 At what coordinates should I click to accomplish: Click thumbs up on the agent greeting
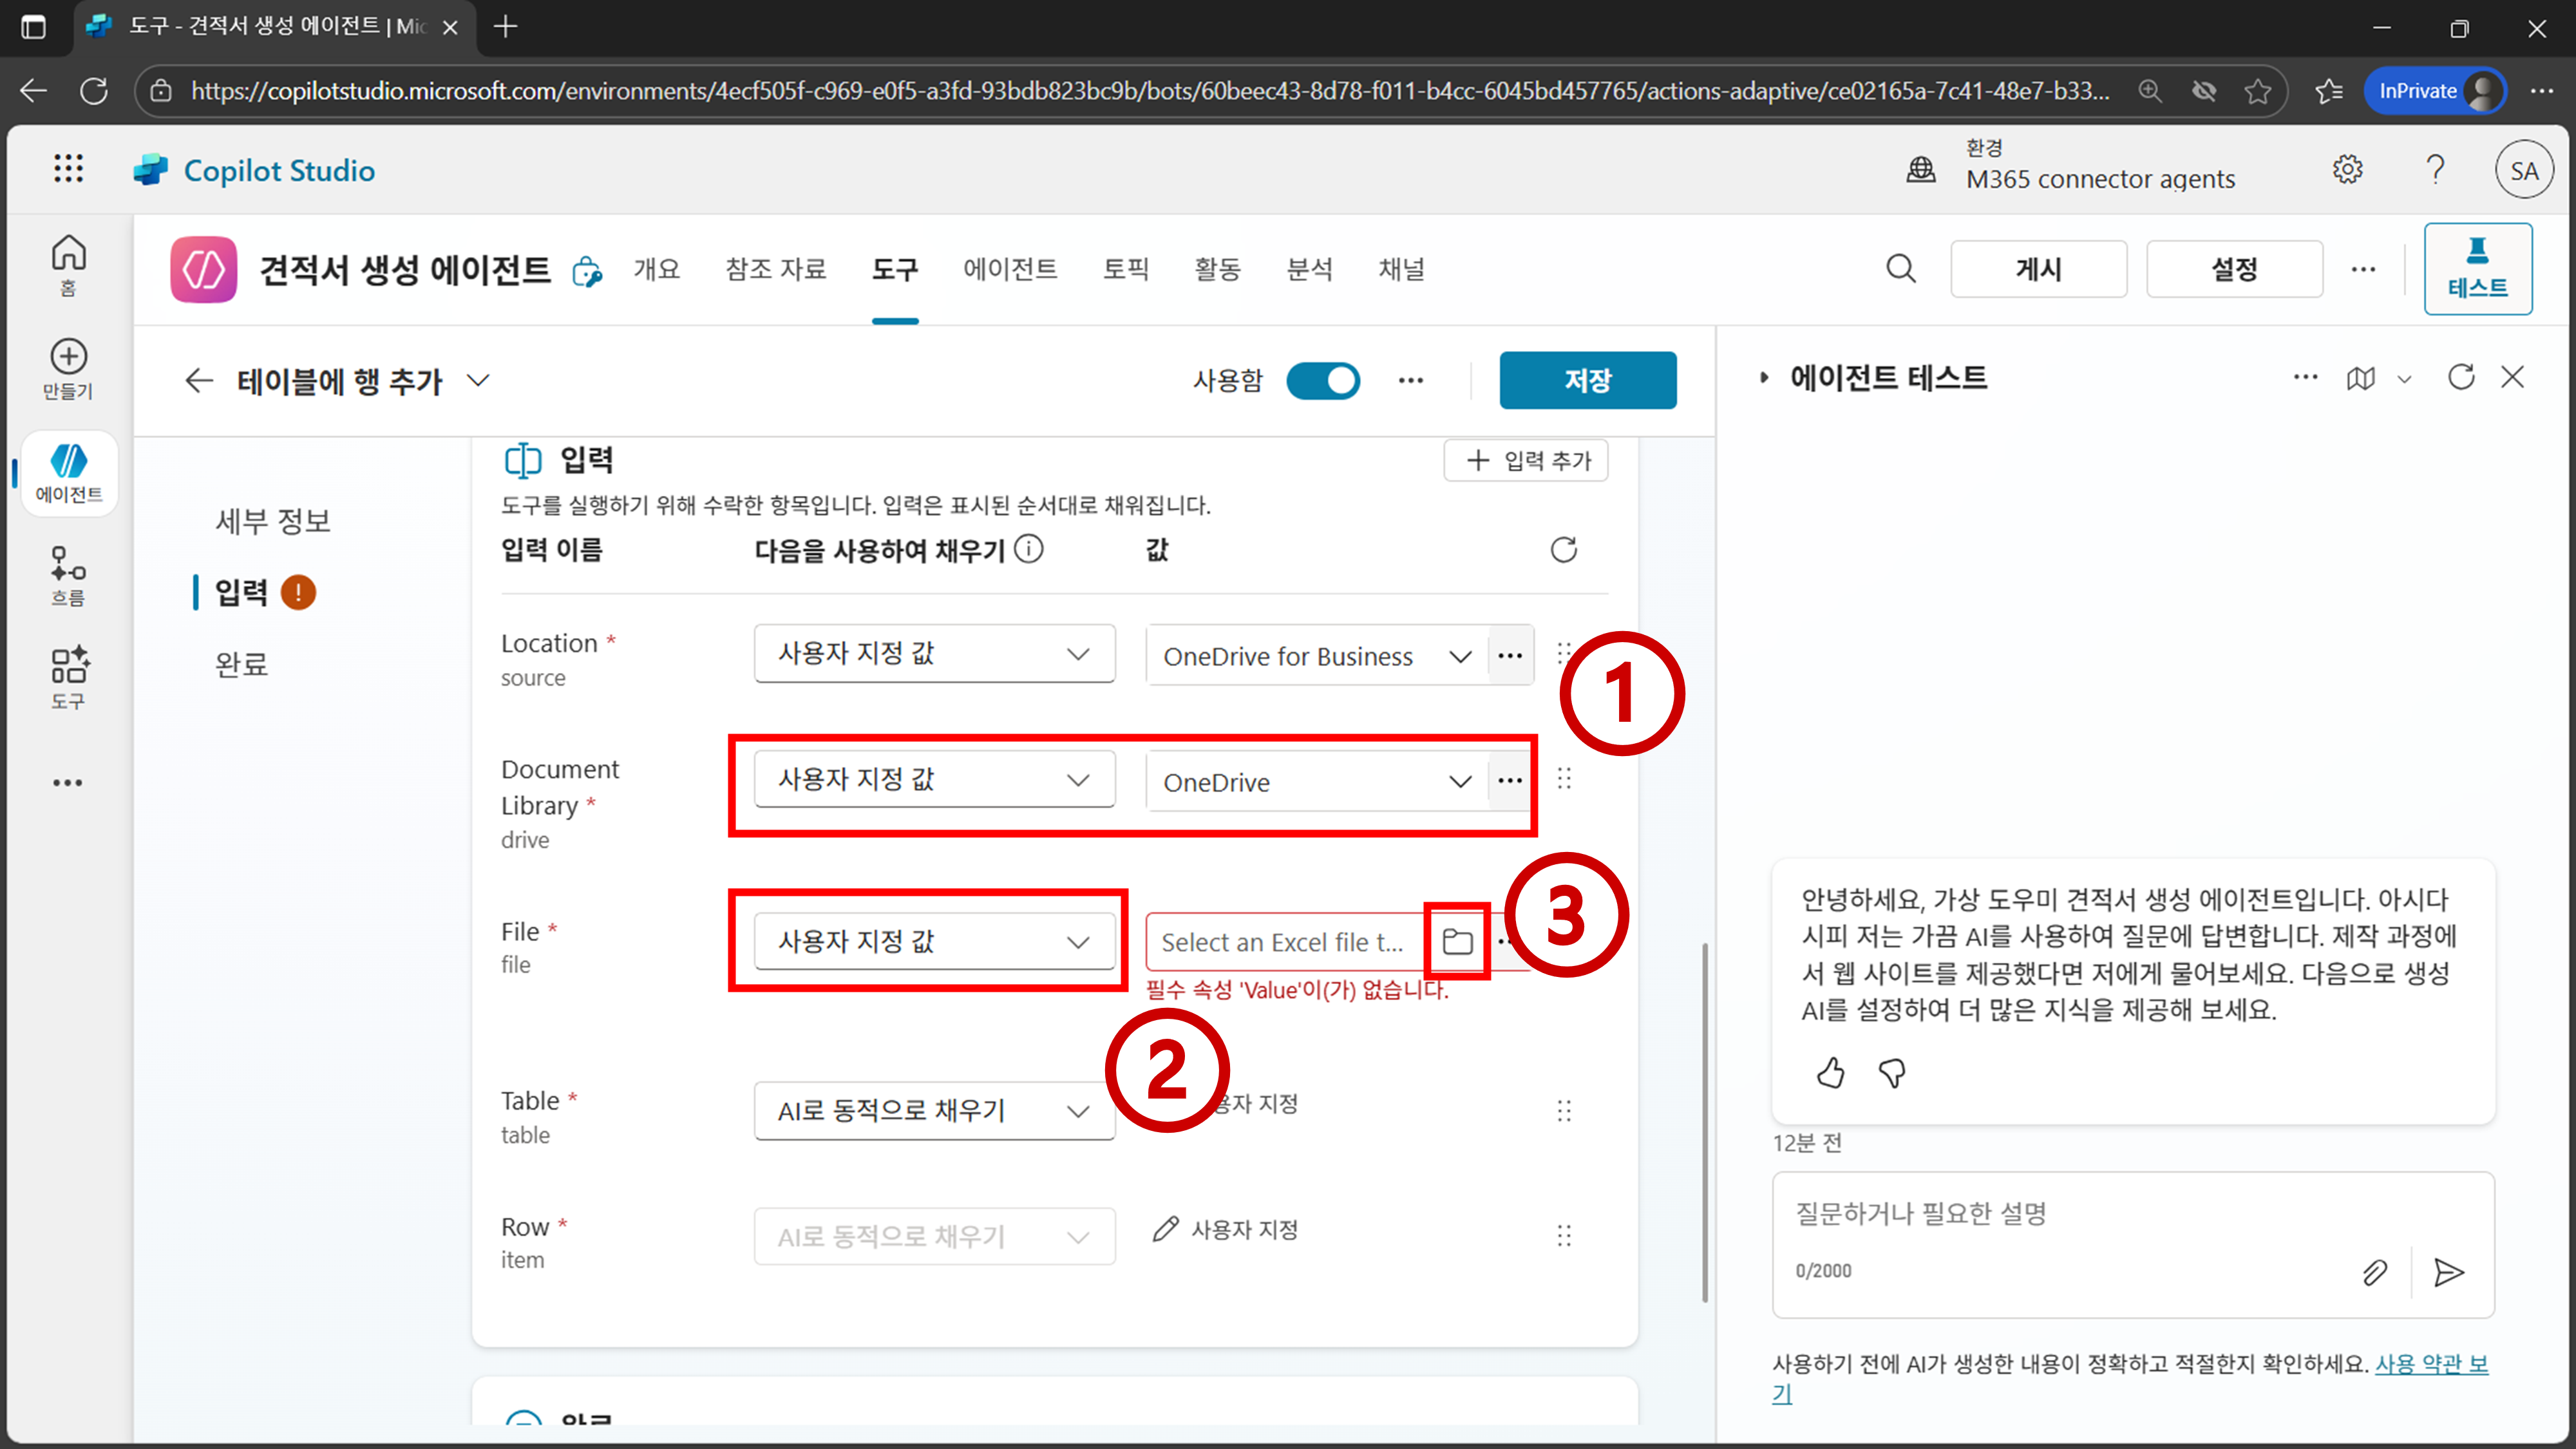pyautogui.click(x=1830, y=1073)
